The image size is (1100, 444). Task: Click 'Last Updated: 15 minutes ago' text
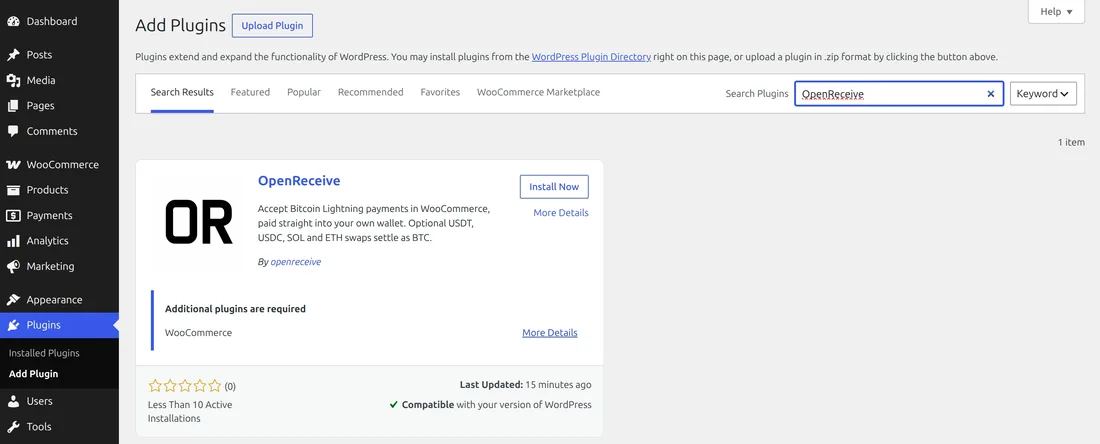(525, 384)
